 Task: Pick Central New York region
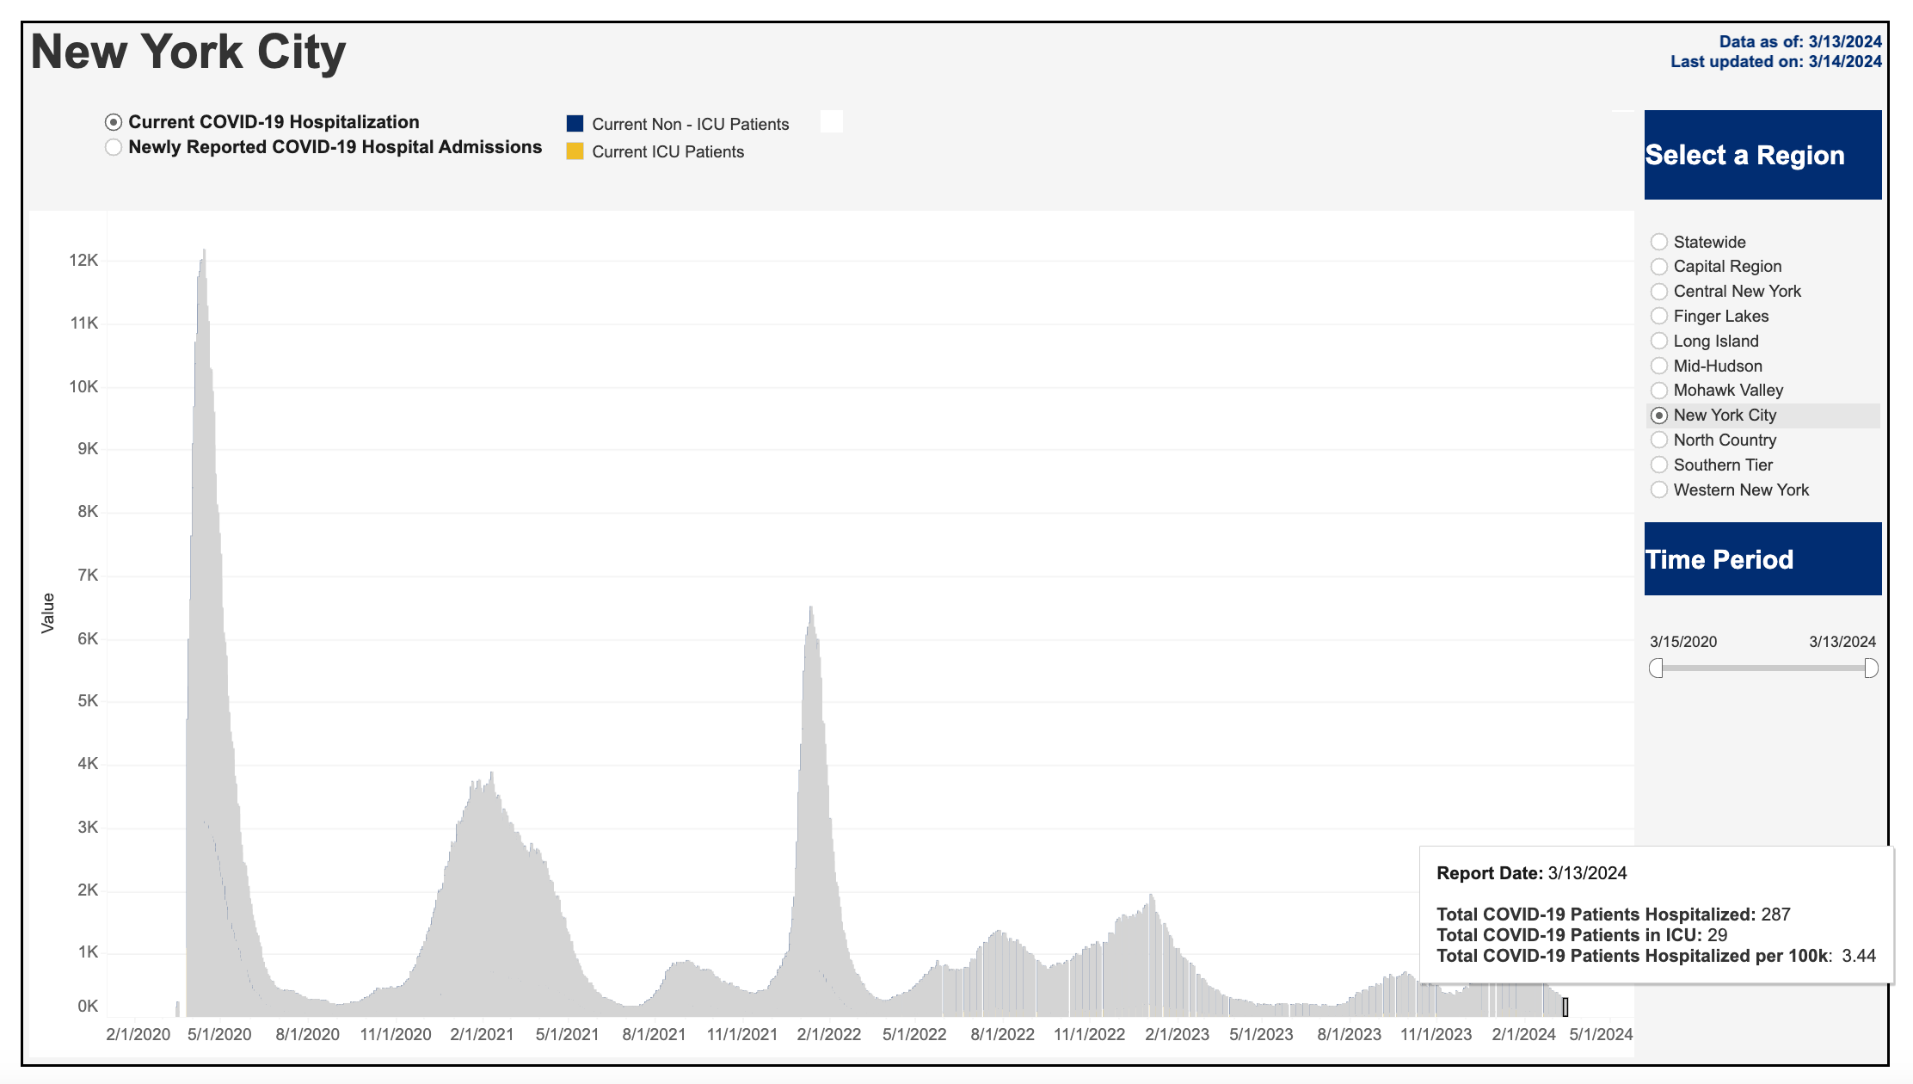1659,292
